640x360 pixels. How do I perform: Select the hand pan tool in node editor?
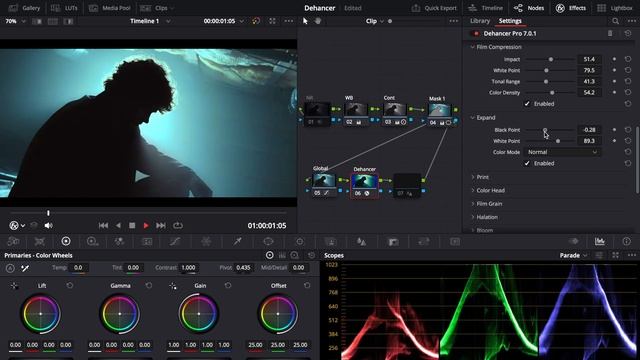click(x=318, y=21)
